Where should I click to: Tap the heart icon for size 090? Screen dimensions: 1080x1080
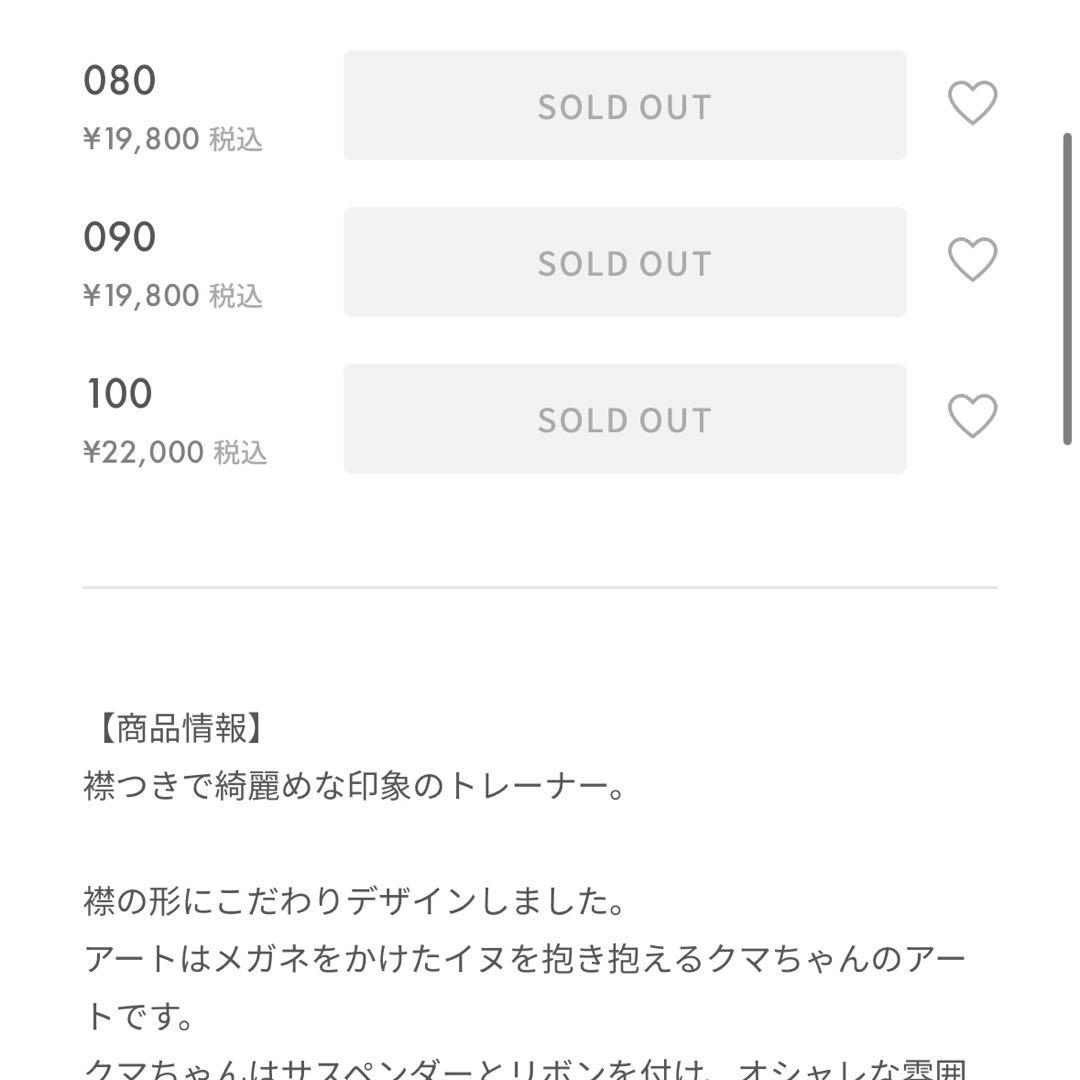[972, 260]
